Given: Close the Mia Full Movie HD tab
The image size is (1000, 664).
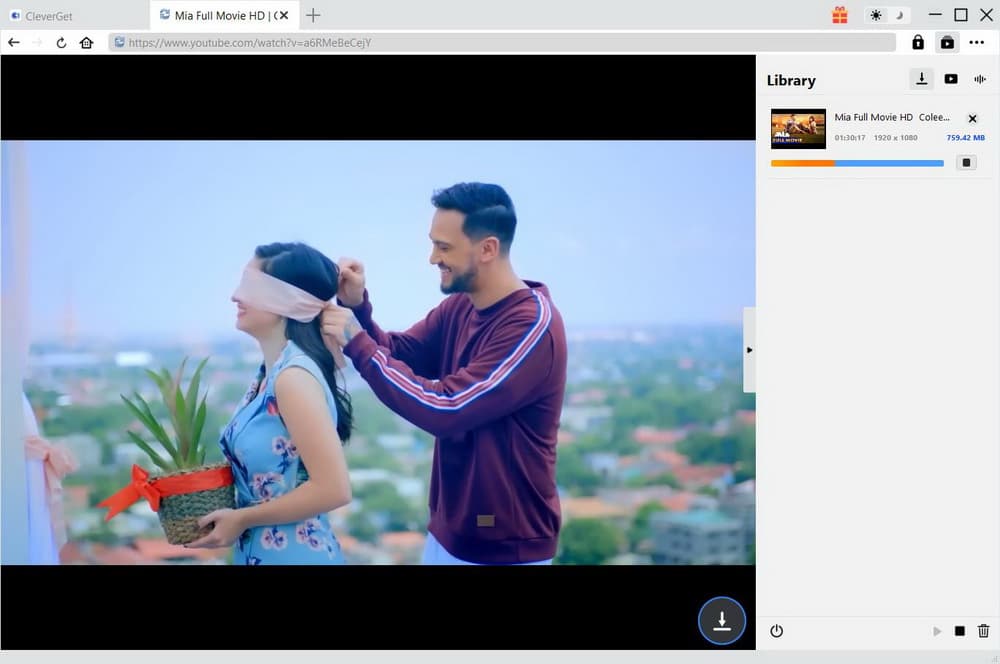Looking at the screenshot, I should pyautogui.click(x=284, y=15).
